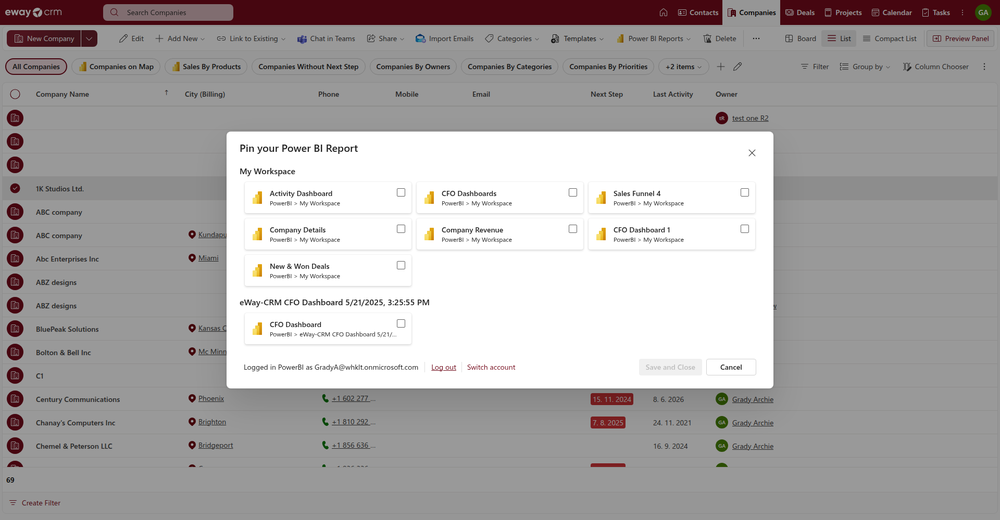Open the Link to Existing dropdown
Viewport: 1000px width, 520px height.
click(251, 38)
